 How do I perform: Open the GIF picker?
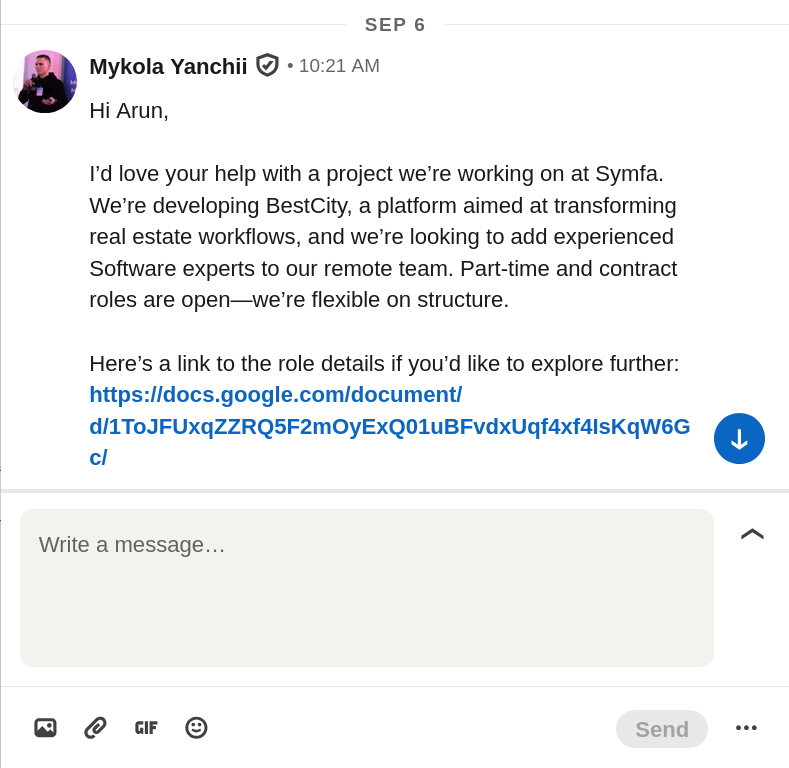coord(146,728)
